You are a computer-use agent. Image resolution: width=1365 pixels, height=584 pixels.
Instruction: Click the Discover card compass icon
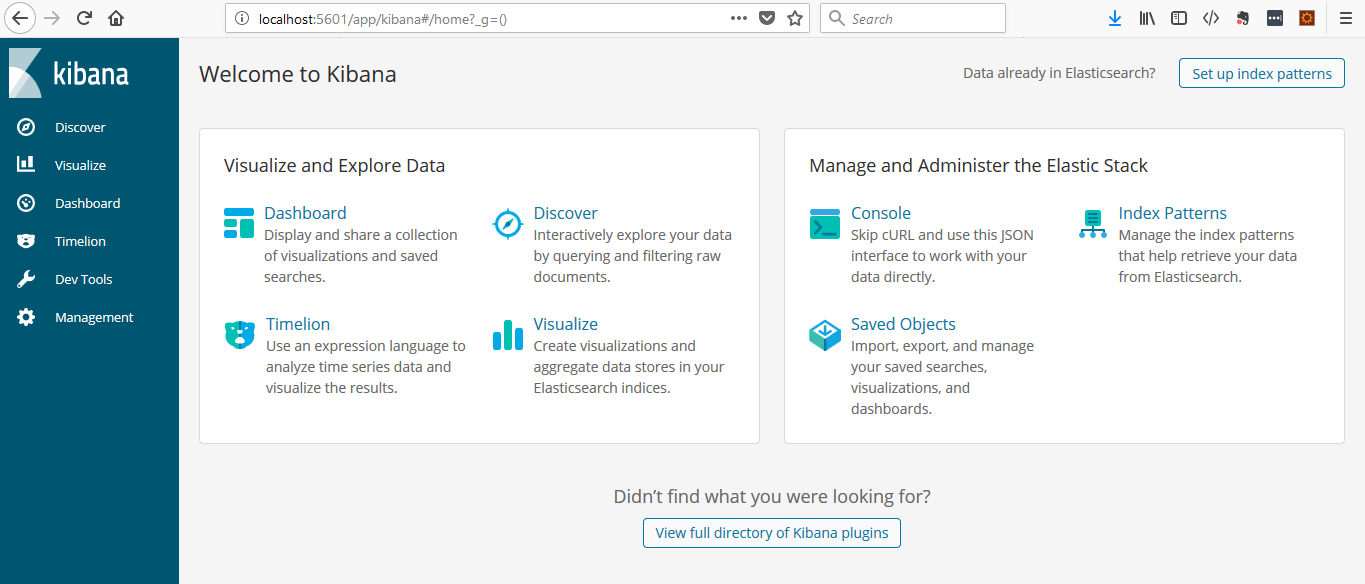(x=508, y=224)
